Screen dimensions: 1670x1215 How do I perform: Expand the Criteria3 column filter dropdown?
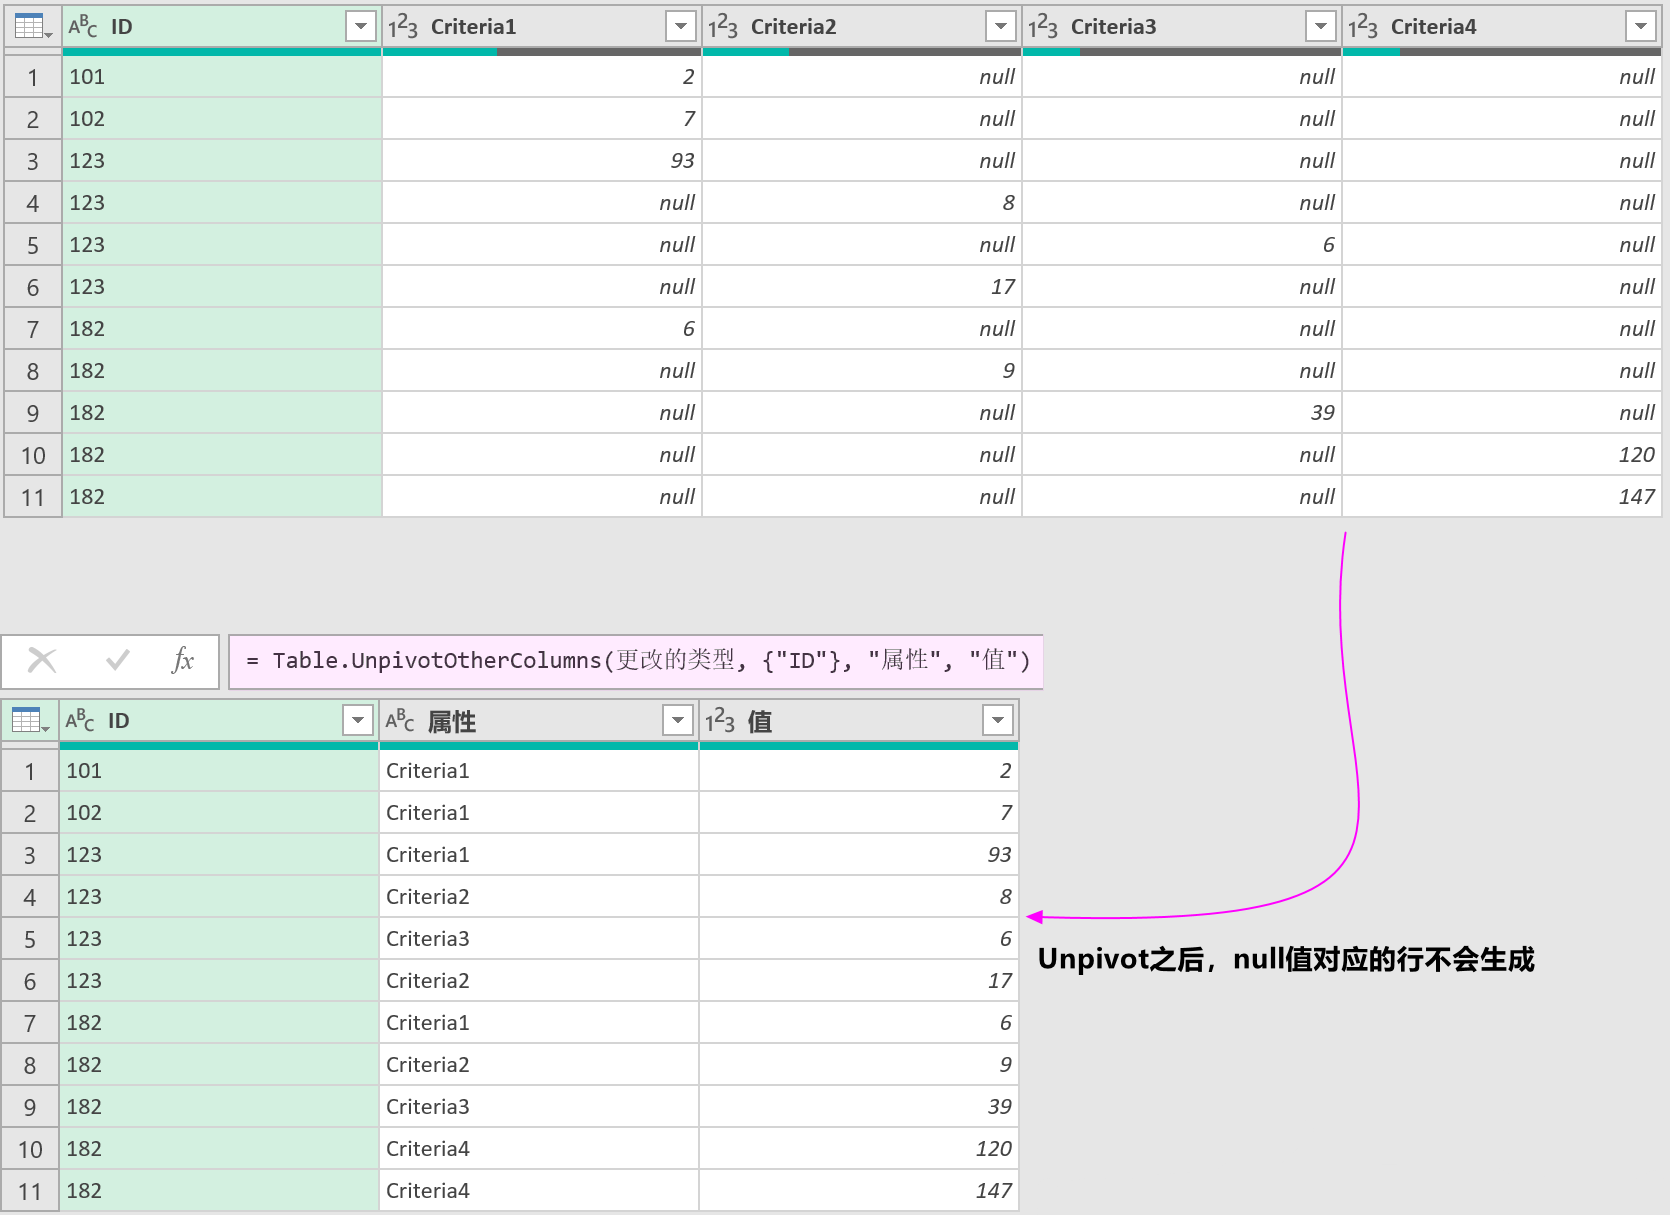tap(1320, 27)
